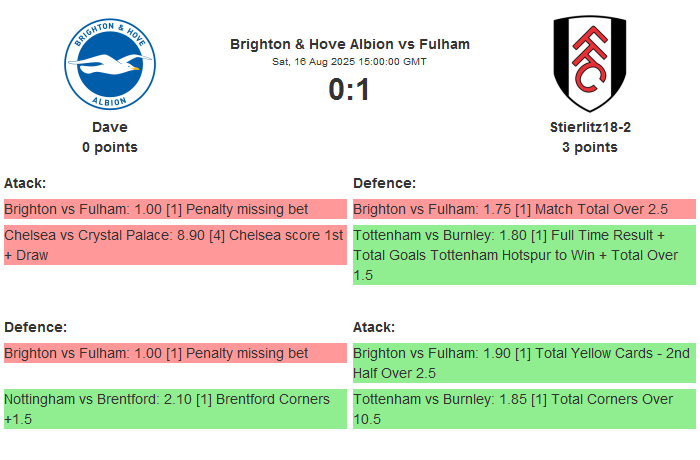
Task: Click the left Atack section heading
Action: [25, 183]
